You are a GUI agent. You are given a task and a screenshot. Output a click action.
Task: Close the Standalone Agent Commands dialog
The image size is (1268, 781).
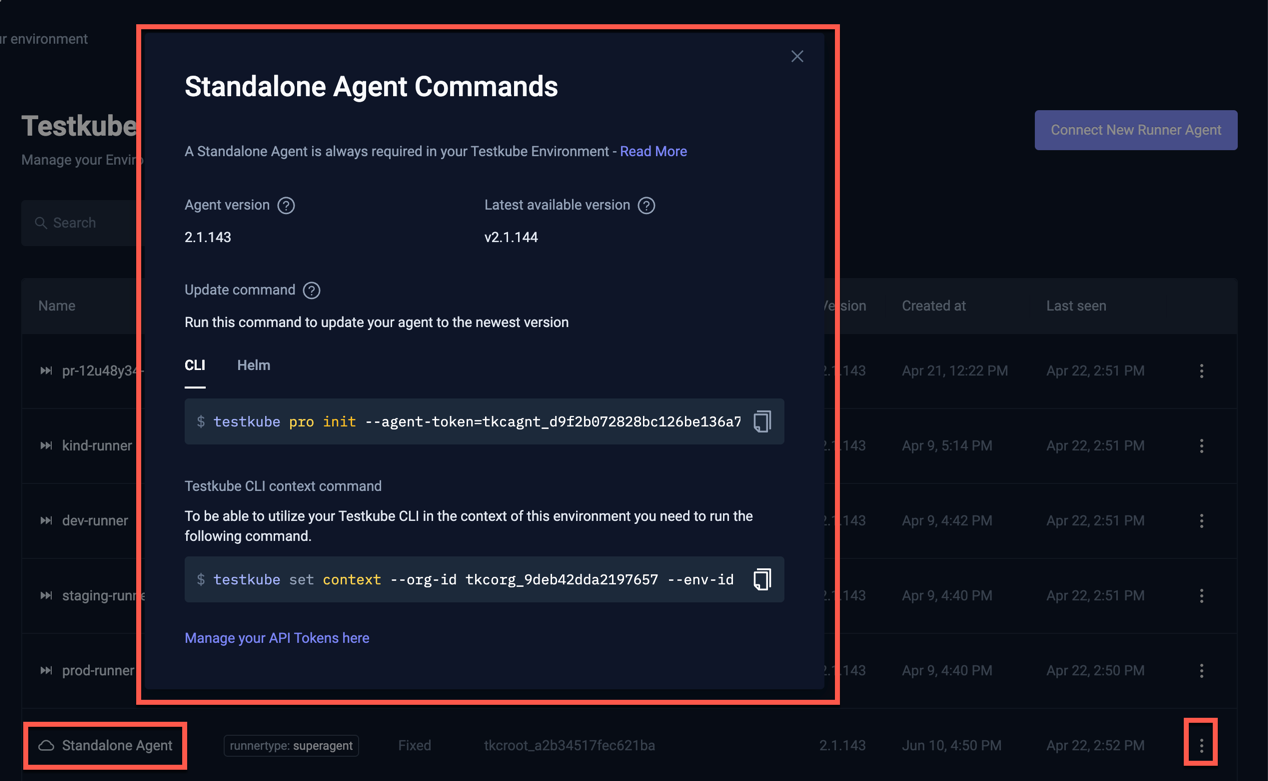[797, 56]
